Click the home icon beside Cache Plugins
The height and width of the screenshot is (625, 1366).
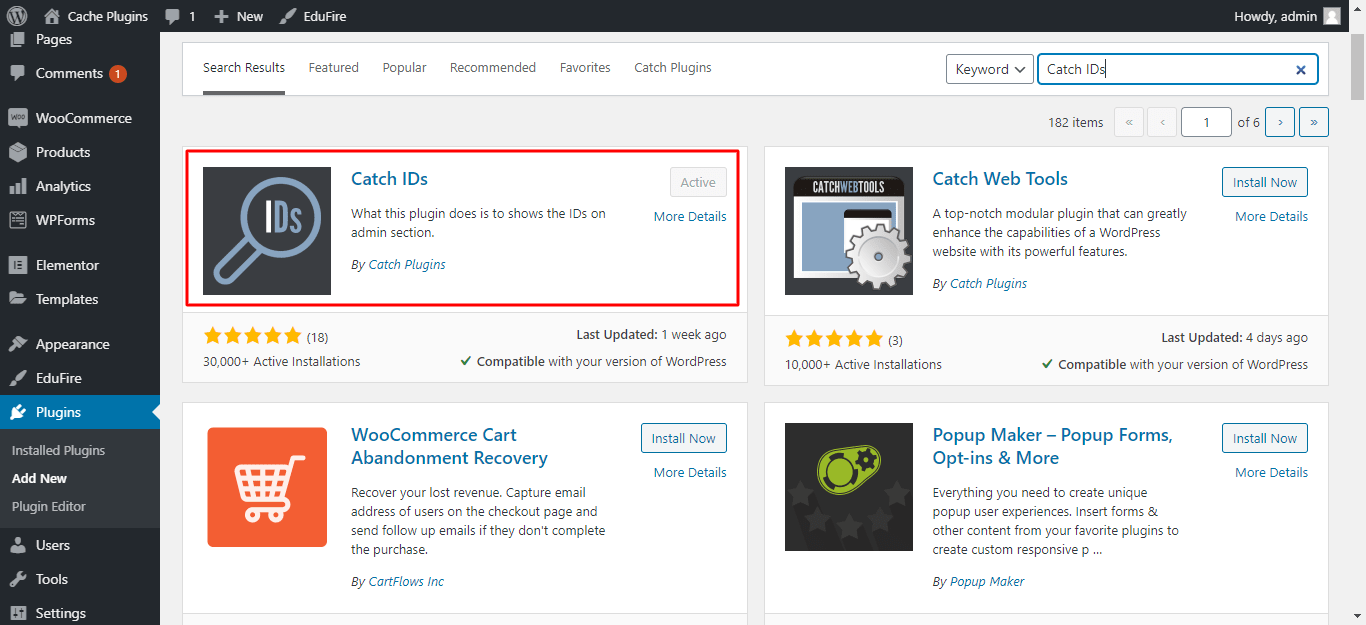click(x=52, y=16)
